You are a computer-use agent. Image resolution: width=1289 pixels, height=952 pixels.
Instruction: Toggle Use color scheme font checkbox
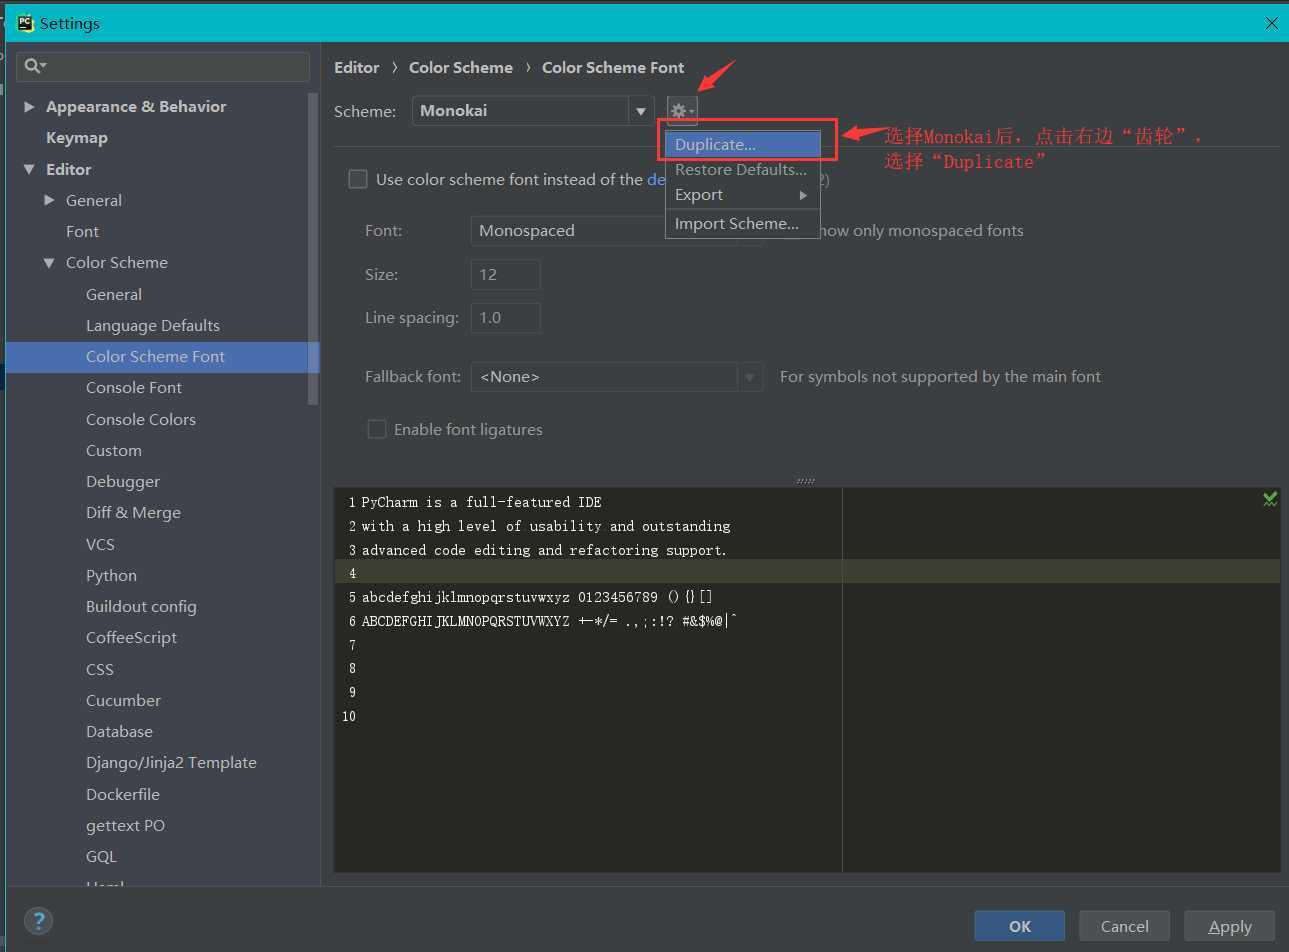(x=358, y=179)
